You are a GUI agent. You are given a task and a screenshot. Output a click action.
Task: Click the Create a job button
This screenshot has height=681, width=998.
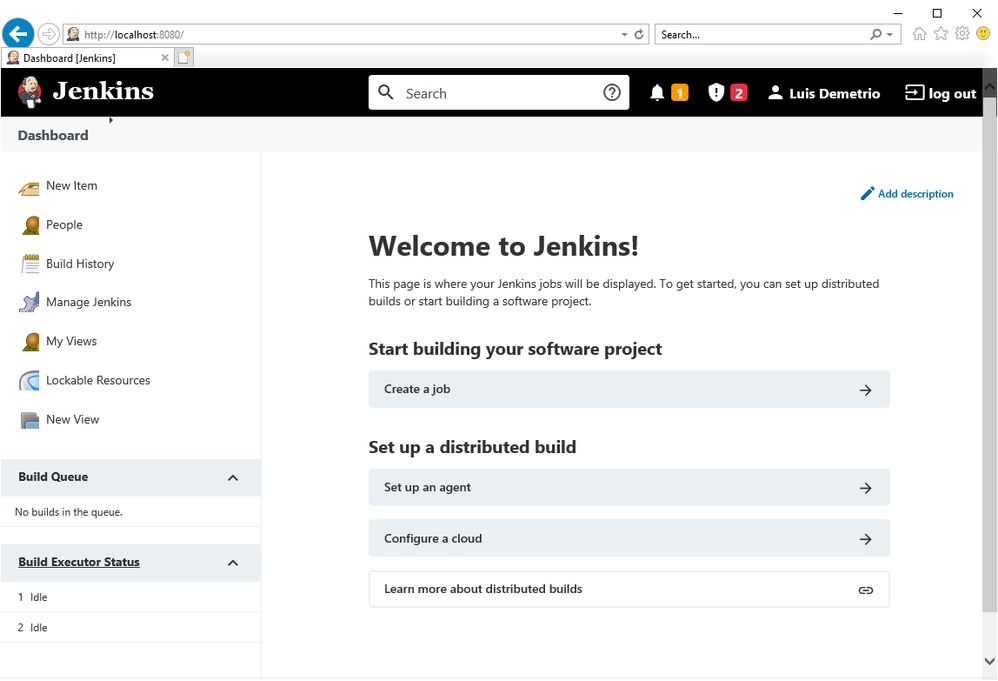tap(629, 390)
